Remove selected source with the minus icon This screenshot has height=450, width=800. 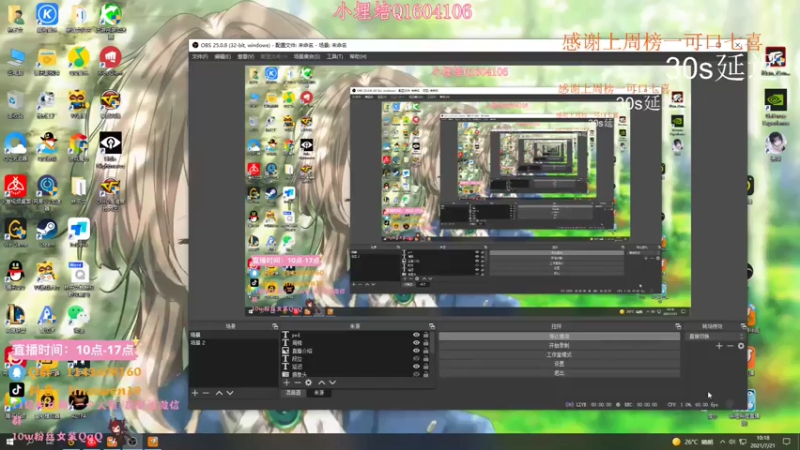pyautogui.click(x=297, y=383)
